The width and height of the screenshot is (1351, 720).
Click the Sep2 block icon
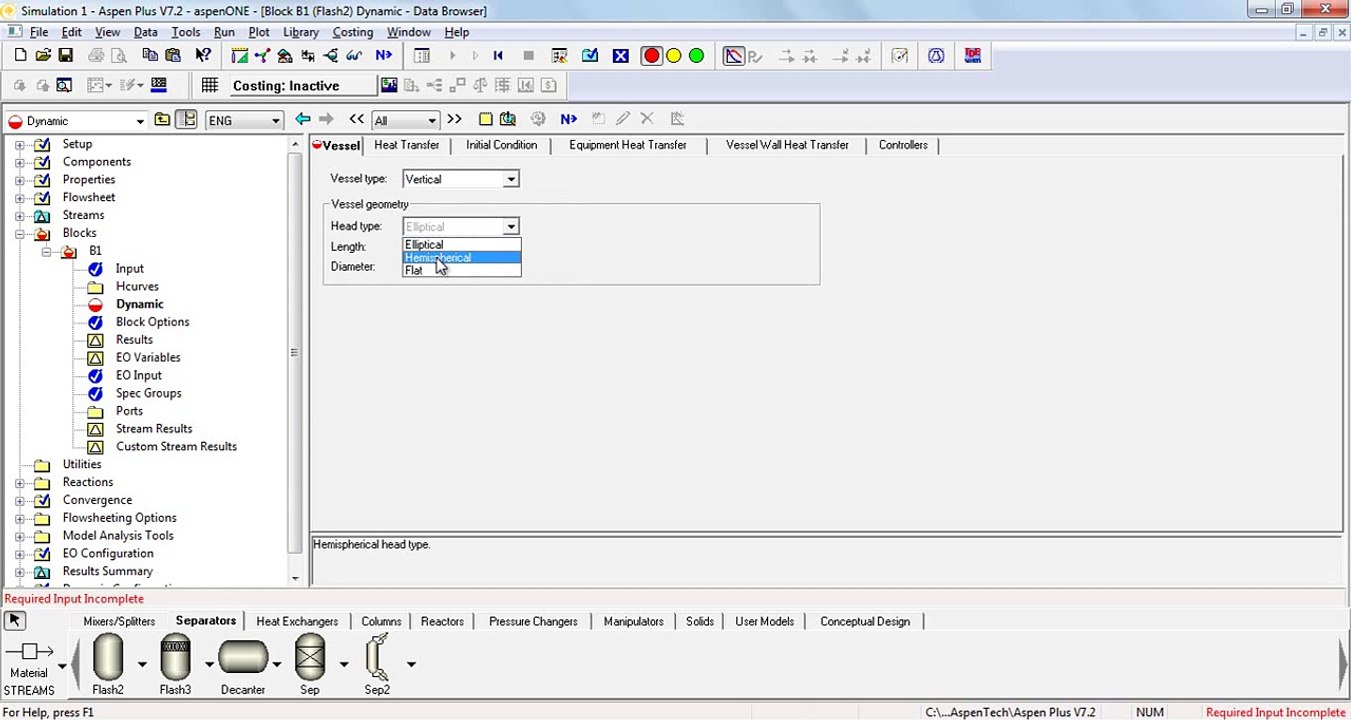[x=377, y=657]
